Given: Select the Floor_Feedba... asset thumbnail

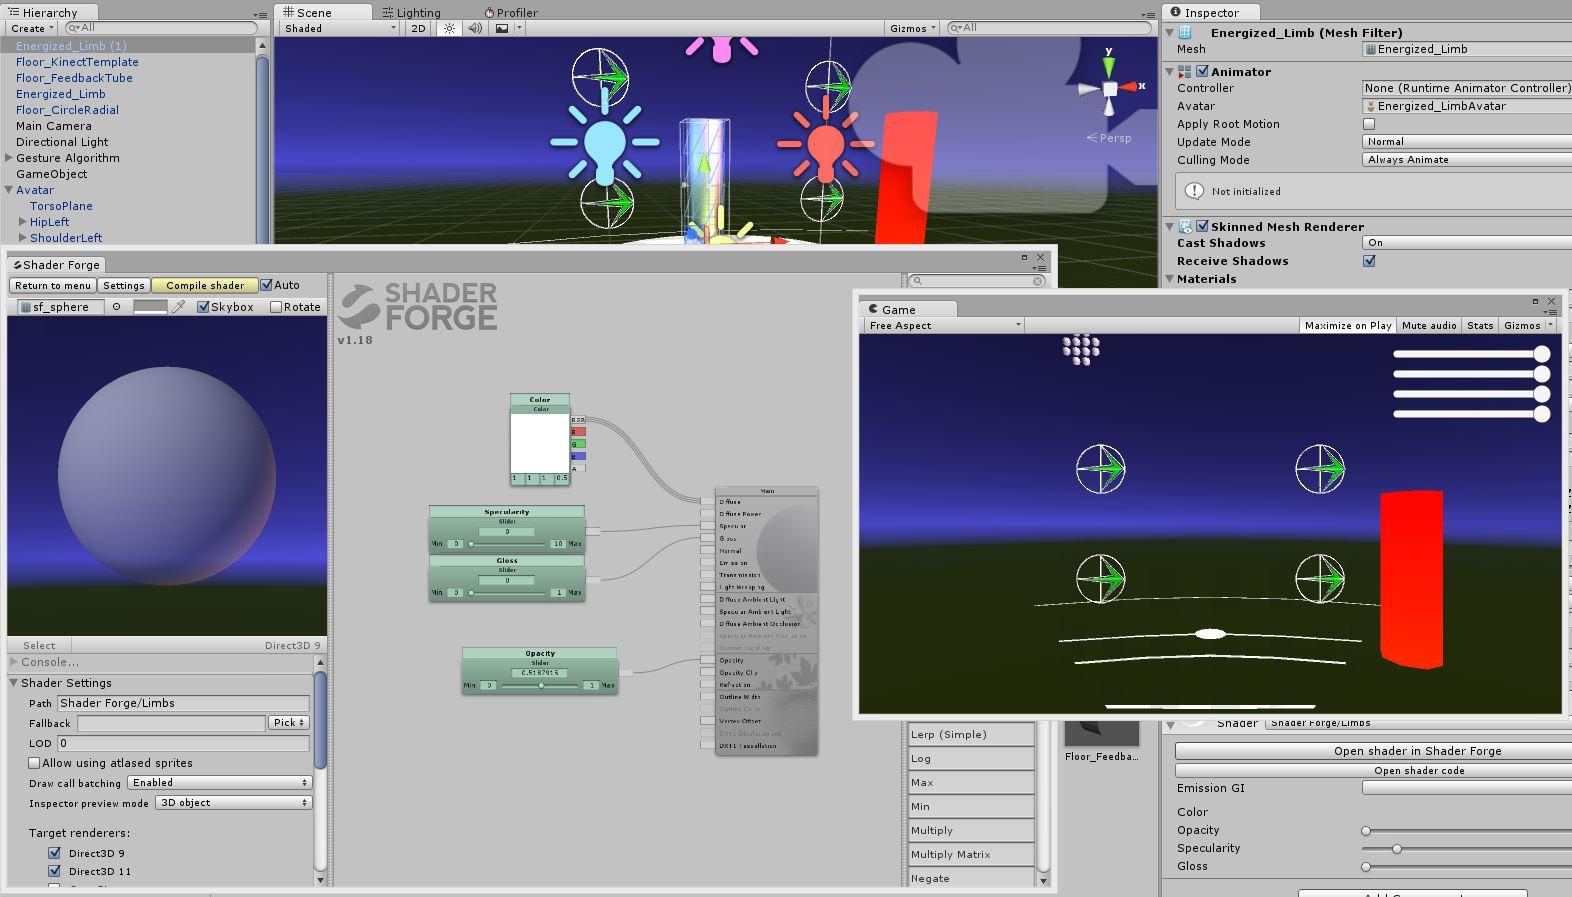Looking at the screenshot, I should coord(1101,732).
